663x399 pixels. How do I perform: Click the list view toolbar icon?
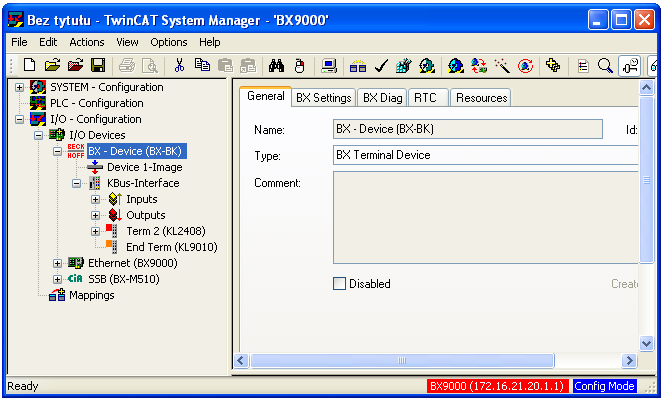tap(583, 66)
